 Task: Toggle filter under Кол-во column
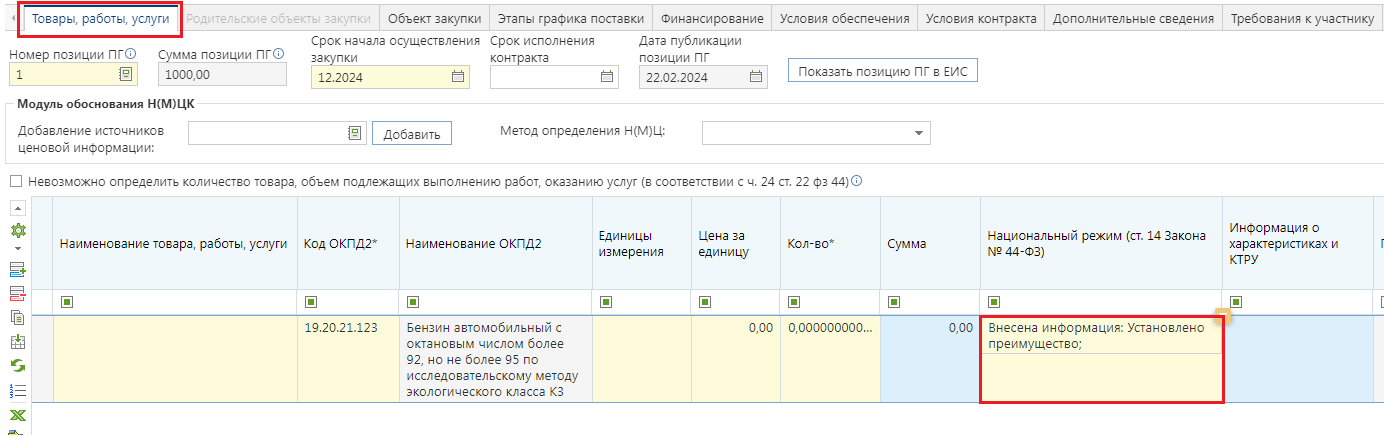point(794,301)
